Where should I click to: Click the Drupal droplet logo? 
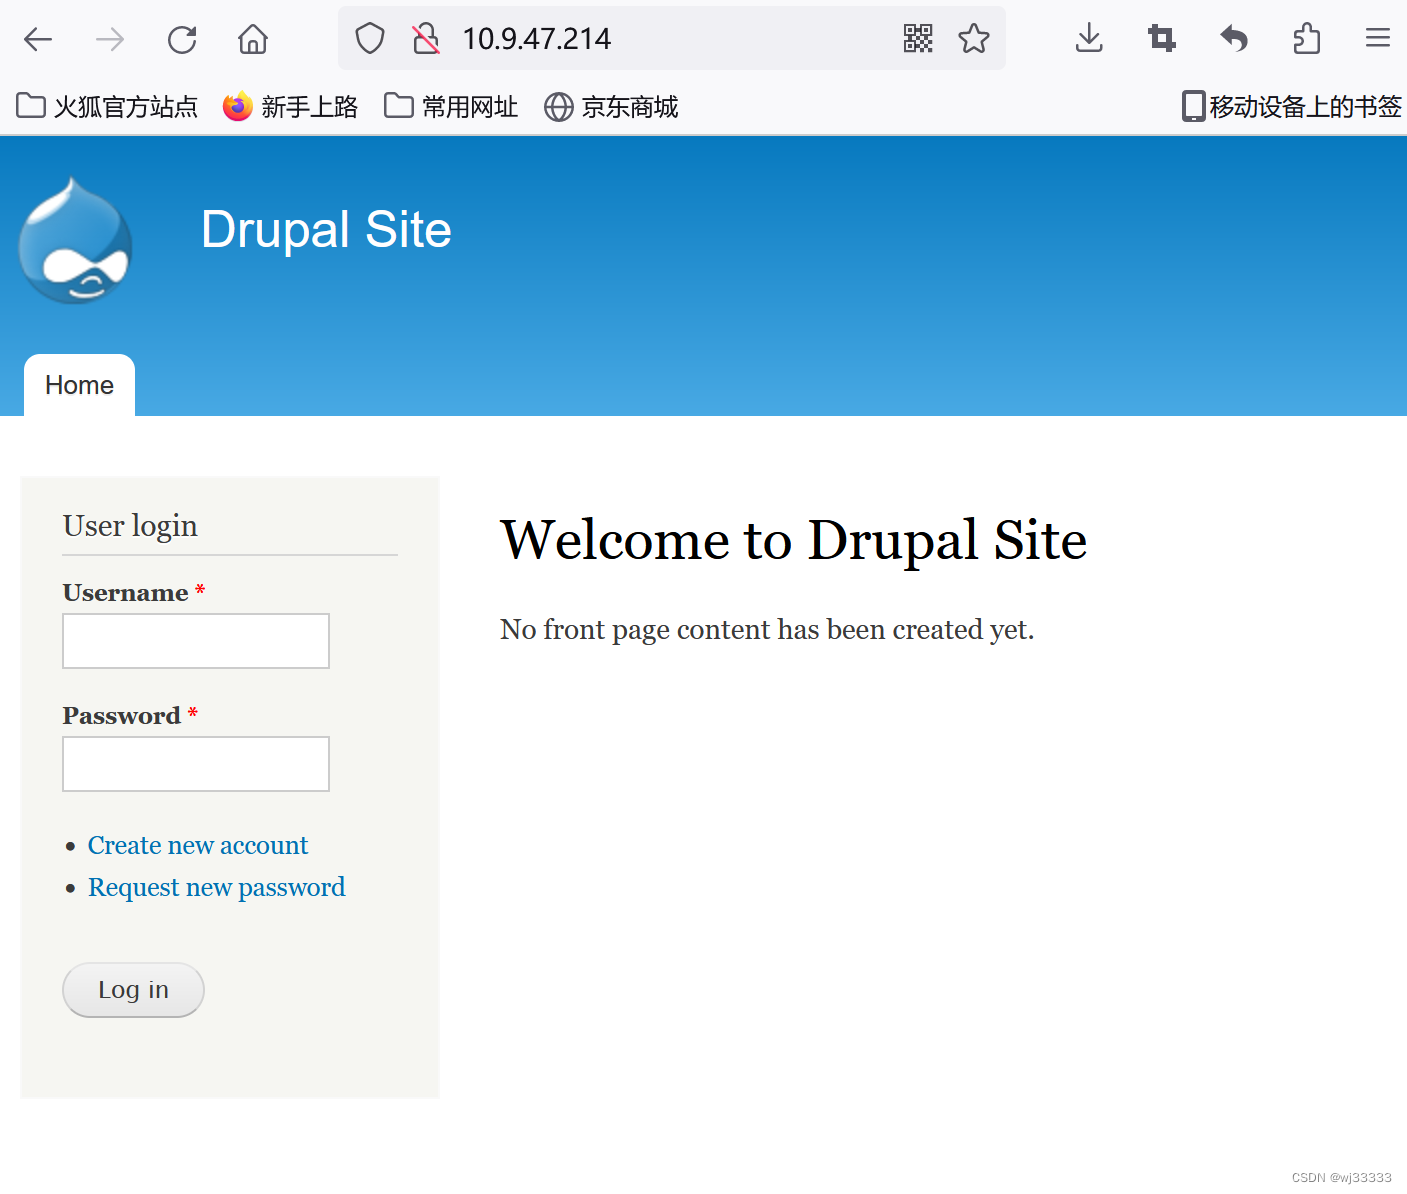(x=74, y=240)
